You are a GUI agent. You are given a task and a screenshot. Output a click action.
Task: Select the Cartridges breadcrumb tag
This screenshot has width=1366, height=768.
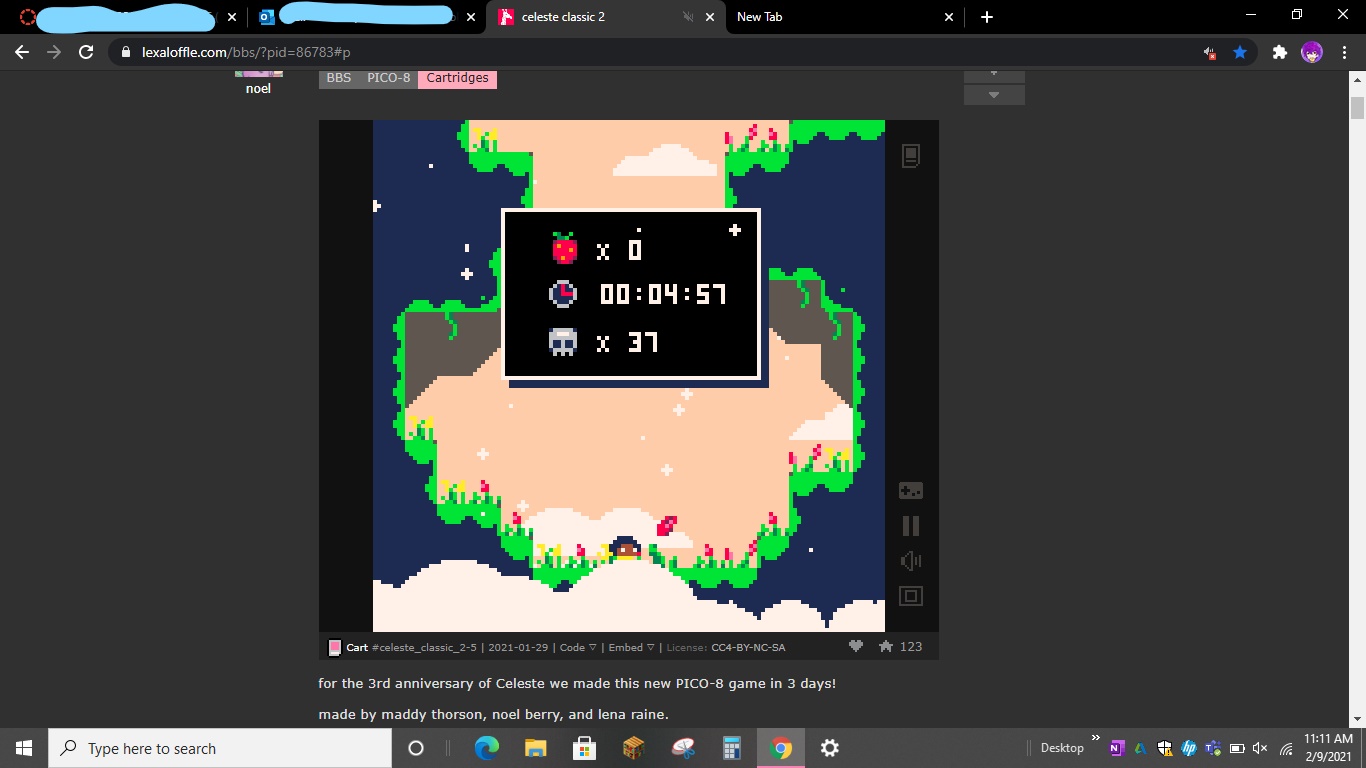pyautogui.click(x=457, y=78)
